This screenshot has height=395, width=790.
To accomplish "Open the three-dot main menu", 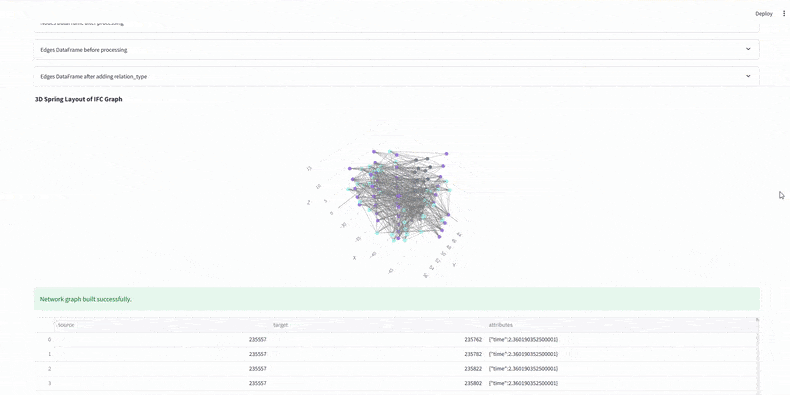I will click(x=784, y=14).
